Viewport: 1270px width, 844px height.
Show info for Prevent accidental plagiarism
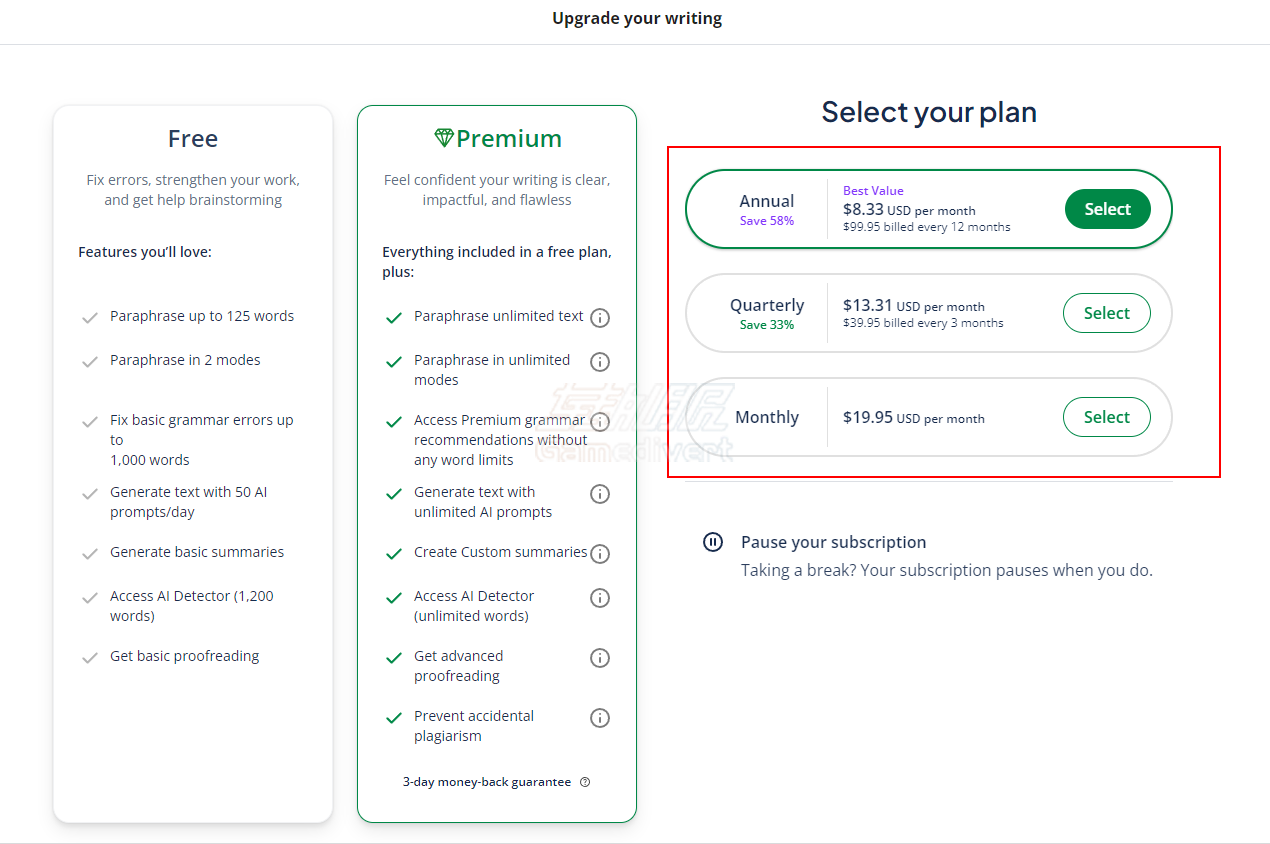[600, 718]
